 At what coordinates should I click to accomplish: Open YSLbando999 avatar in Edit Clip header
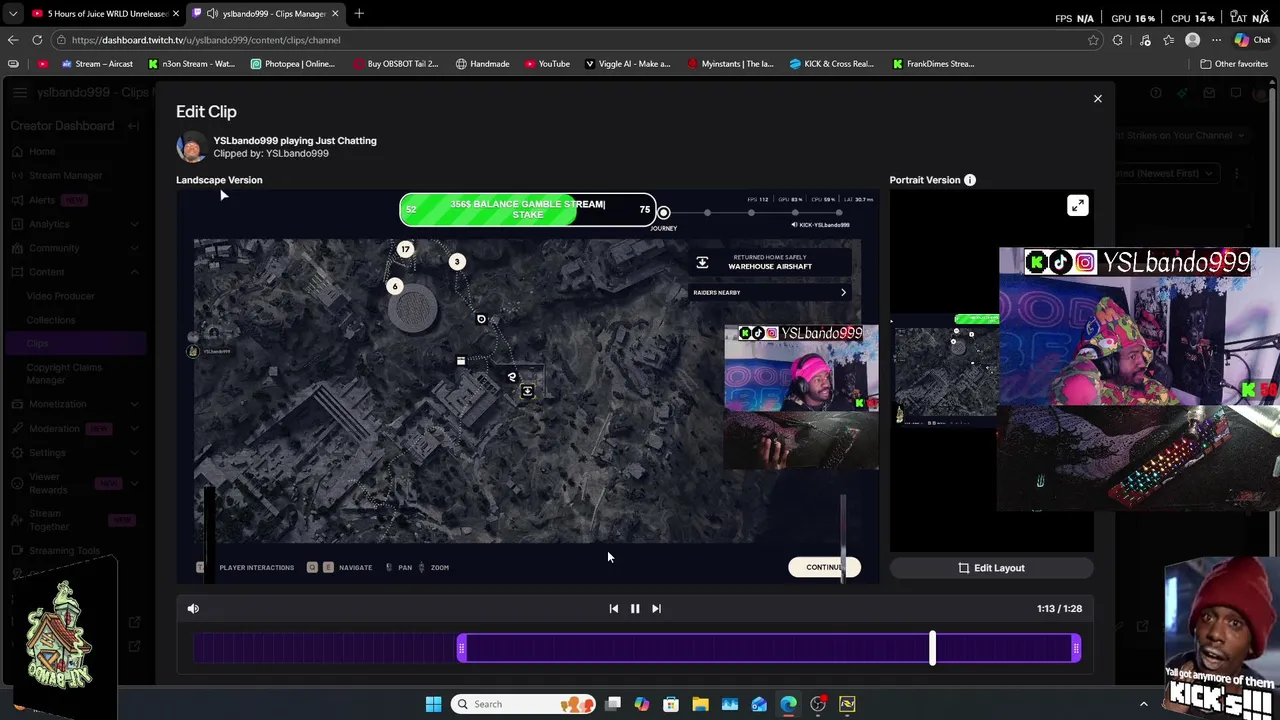coord(190,147)
